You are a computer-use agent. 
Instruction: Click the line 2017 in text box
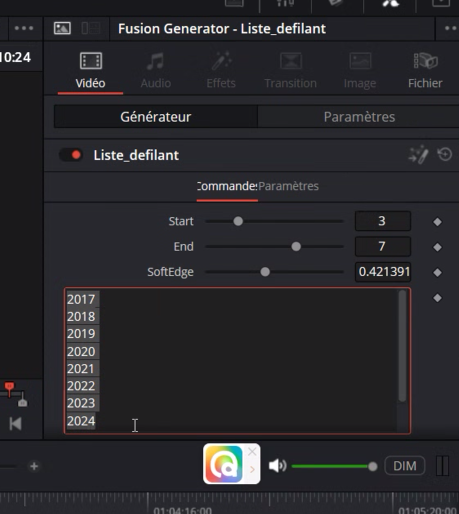click(x=81, y=299)
